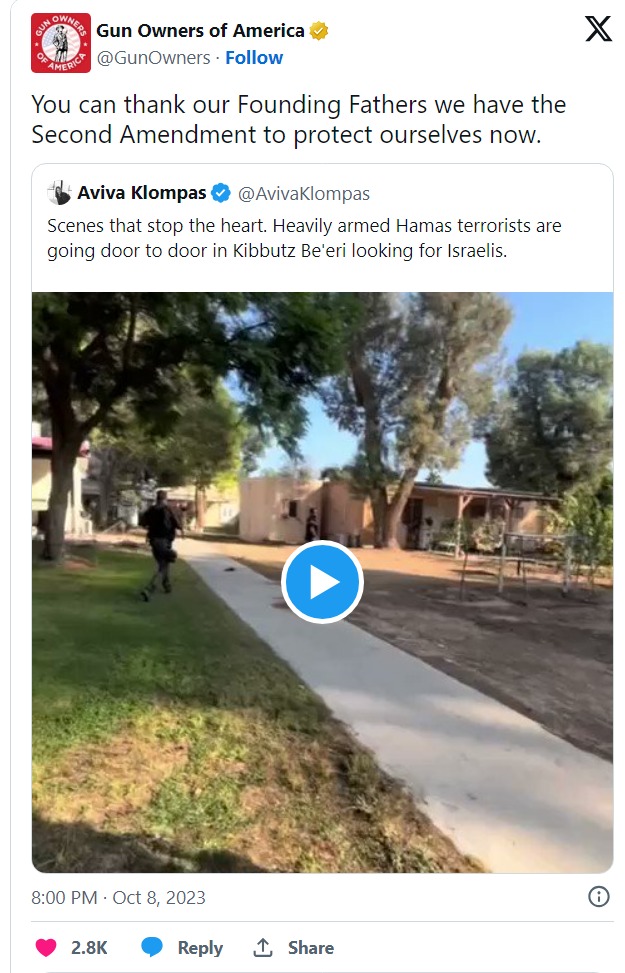625x973 pixels.
Task: Click the Share text button
Action: pyautogui.click(x=310, y=948)
